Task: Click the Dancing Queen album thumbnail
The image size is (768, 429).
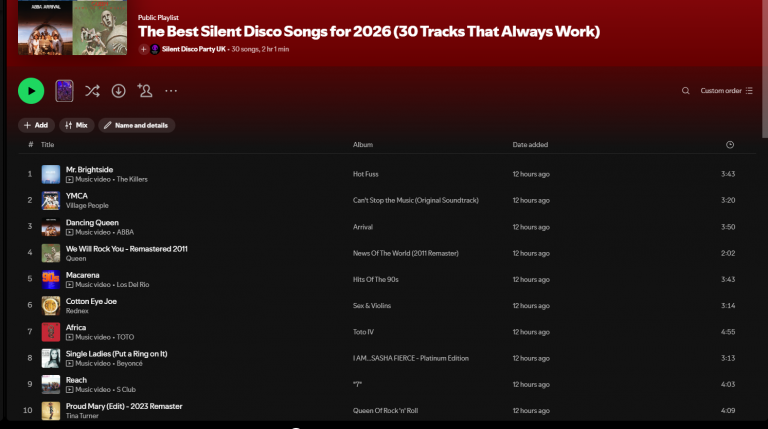Action: tap(51, 227)
